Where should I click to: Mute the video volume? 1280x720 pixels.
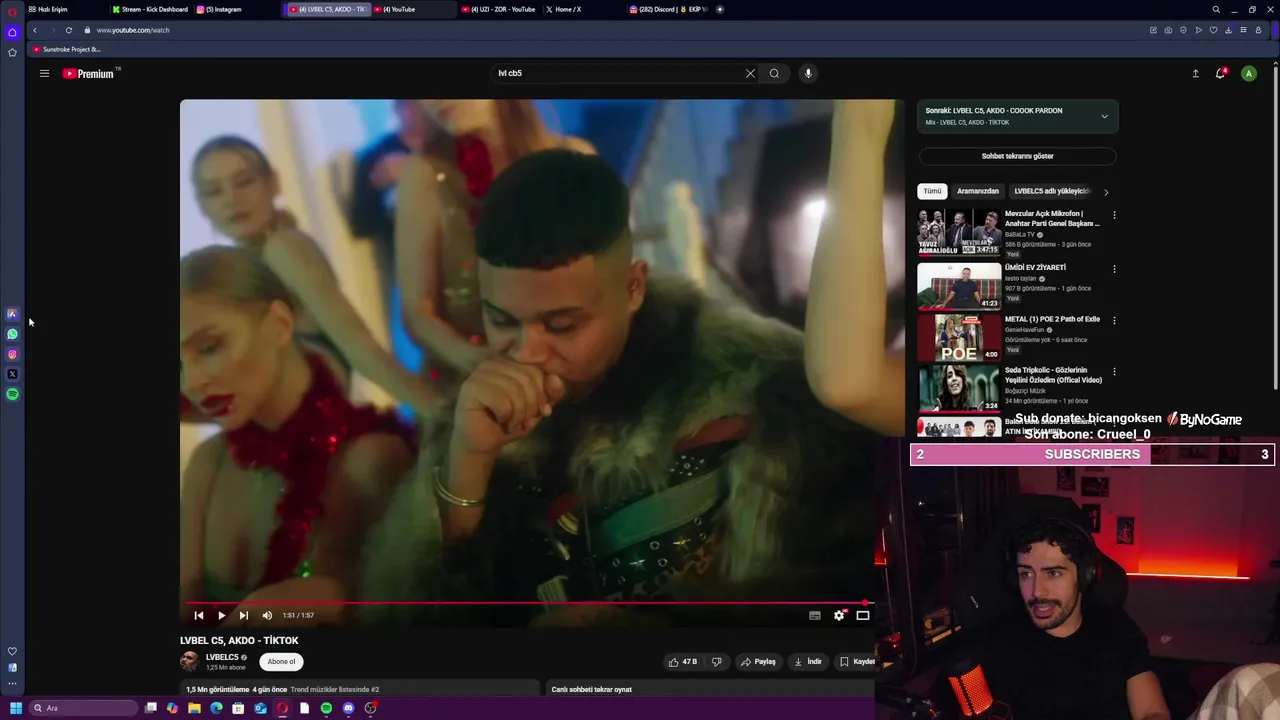[x=267, y=615]
